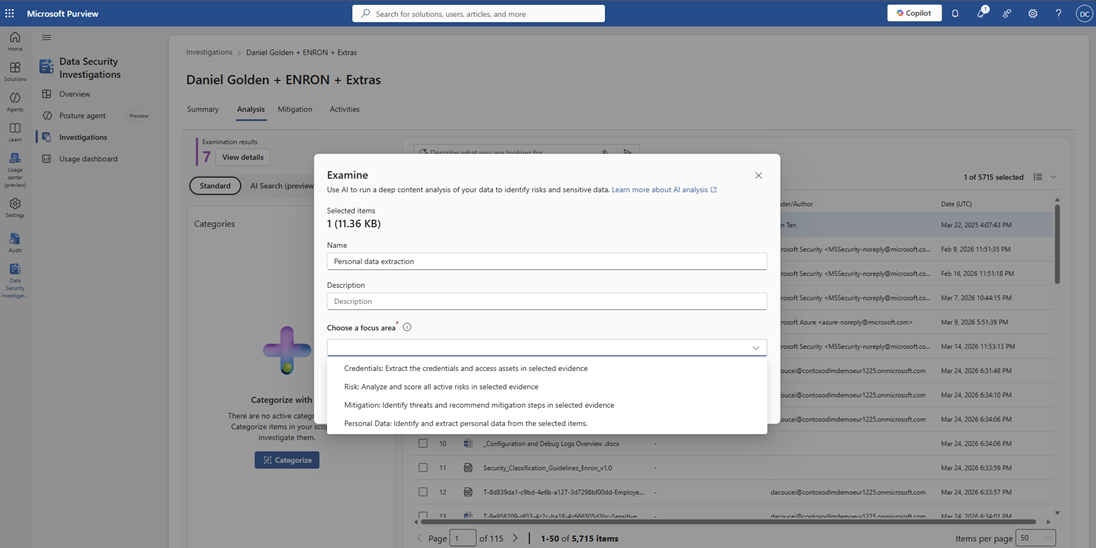This screenshot has width=1096, height=548.
Task: Open the app launcher waffle icon
Action: (9, 13)
